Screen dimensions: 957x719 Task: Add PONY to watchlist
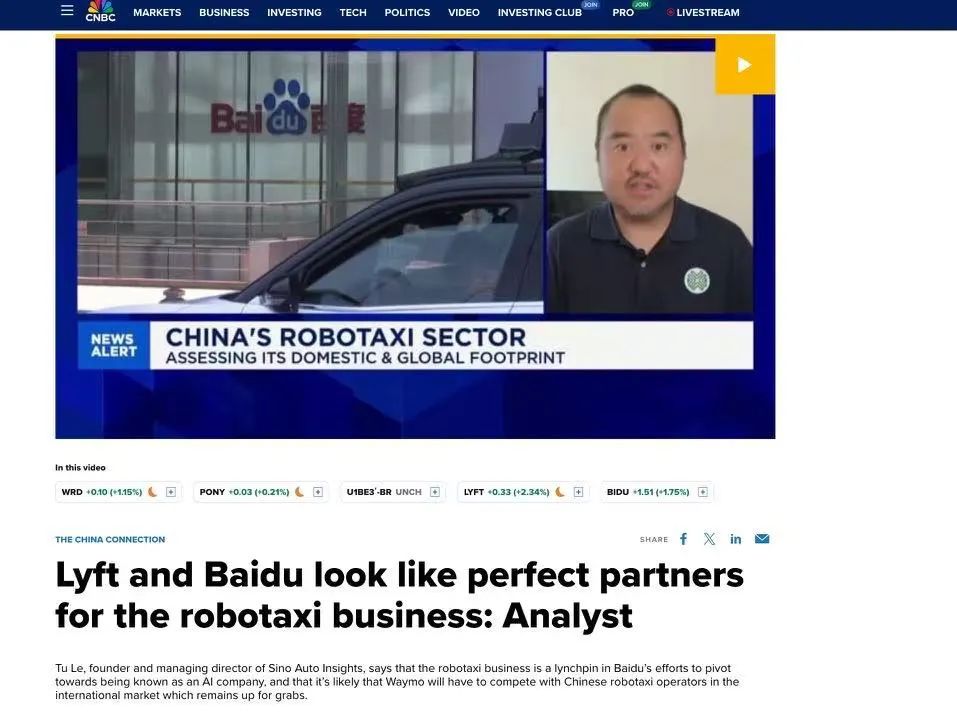pos(318,492)
